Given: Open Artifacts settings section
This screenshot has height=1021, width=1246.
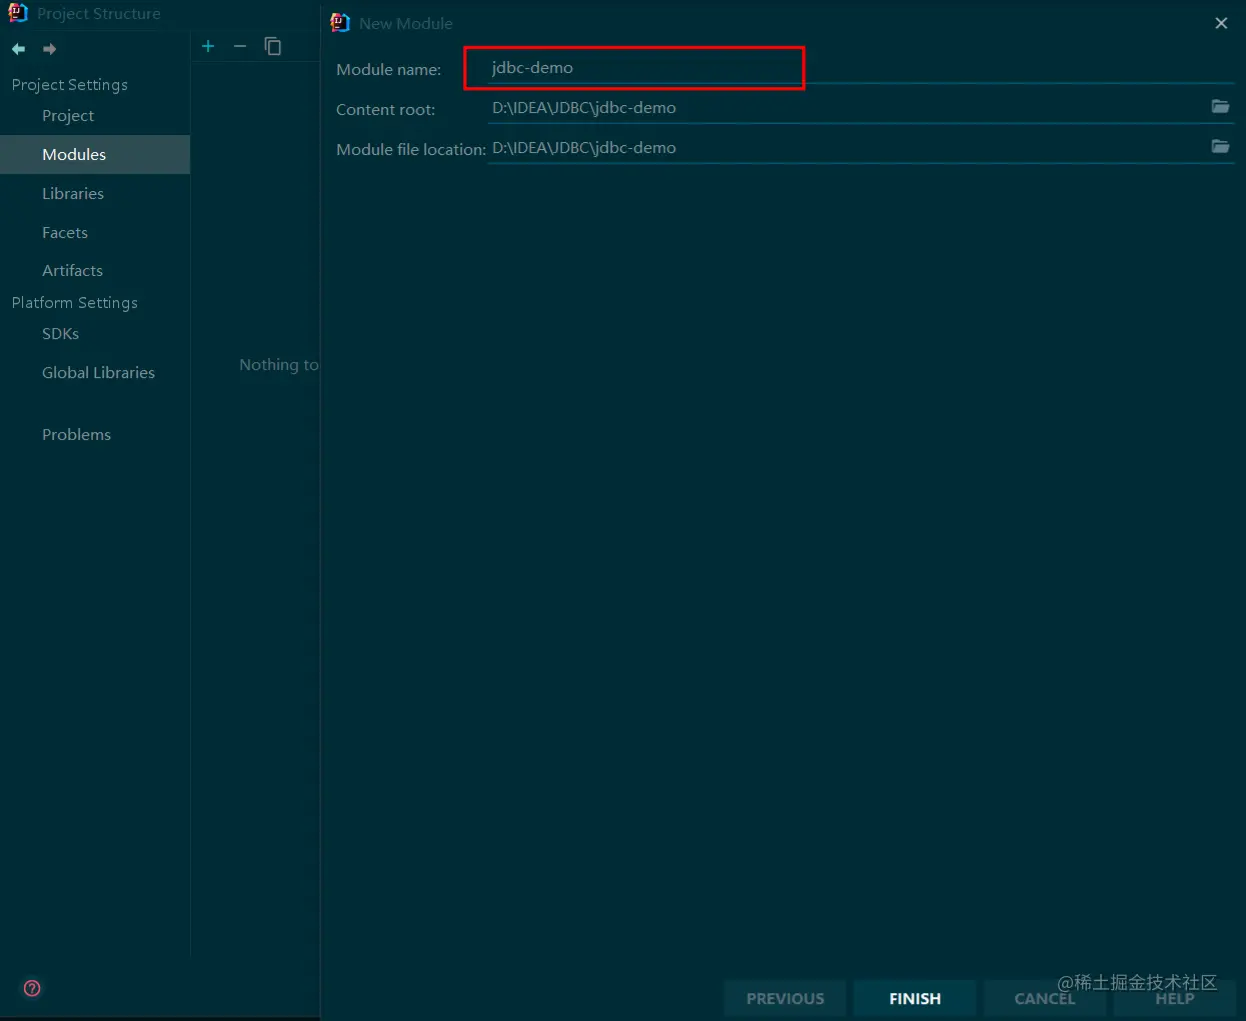Looking at the screenshot, I should (x=72, y=270).
